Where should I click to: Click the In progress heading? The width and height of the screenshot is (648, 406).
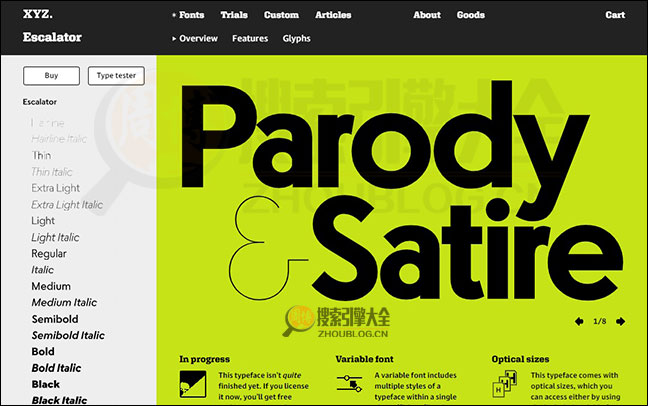[x=205, y=359]
